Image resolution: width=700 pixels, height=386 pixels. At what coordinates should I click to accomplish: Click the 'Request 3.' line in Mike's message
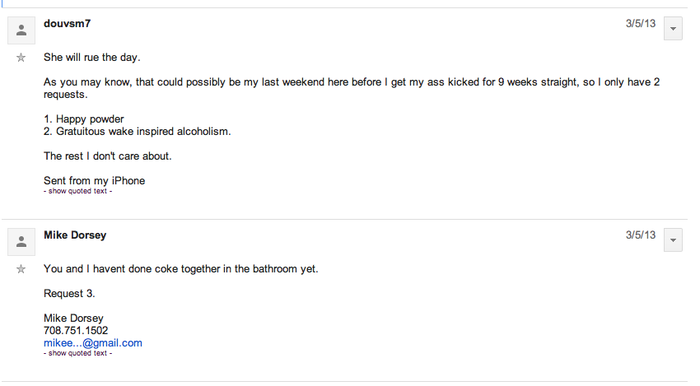coord(69,293)
